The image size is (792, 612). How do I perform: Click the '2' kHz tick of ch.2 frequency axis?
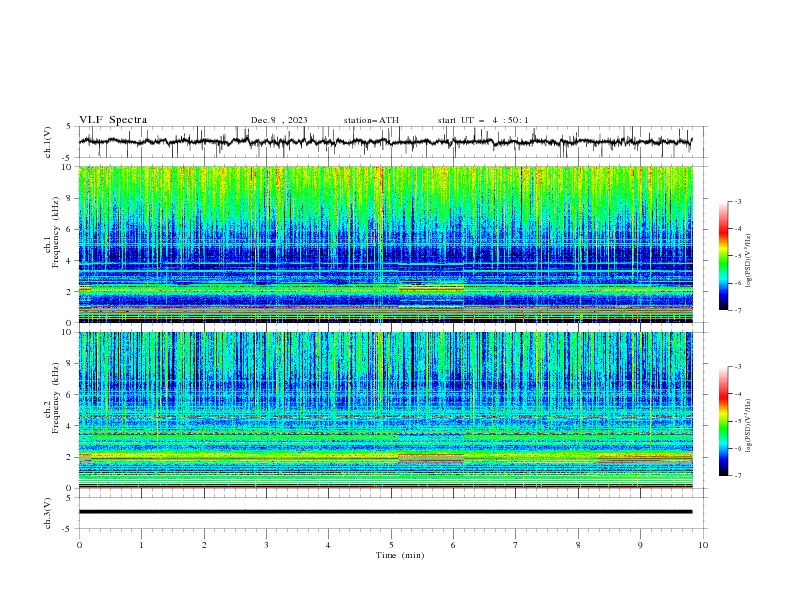click(69, 457)
